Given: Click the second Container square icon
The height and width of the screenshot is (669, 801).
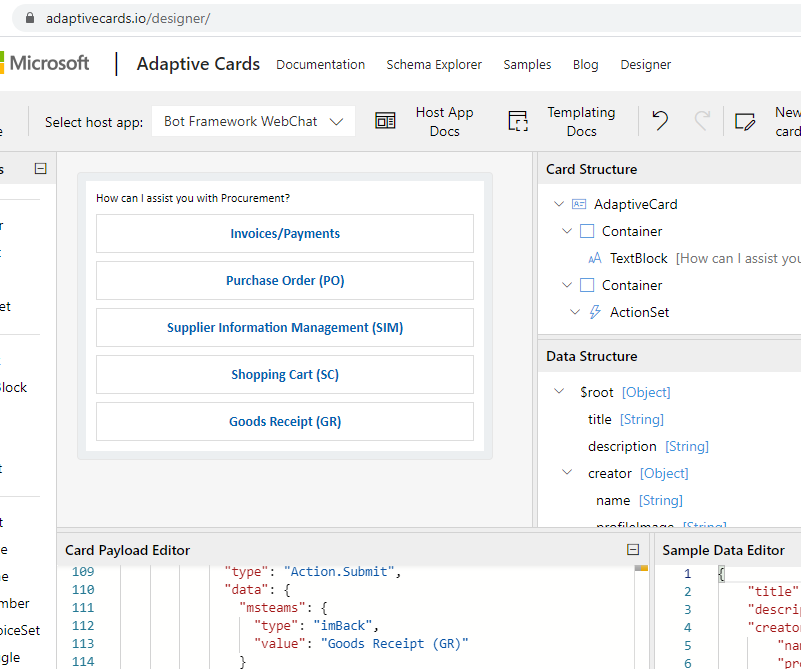Looking at the screenshot, I should [587, 285].
